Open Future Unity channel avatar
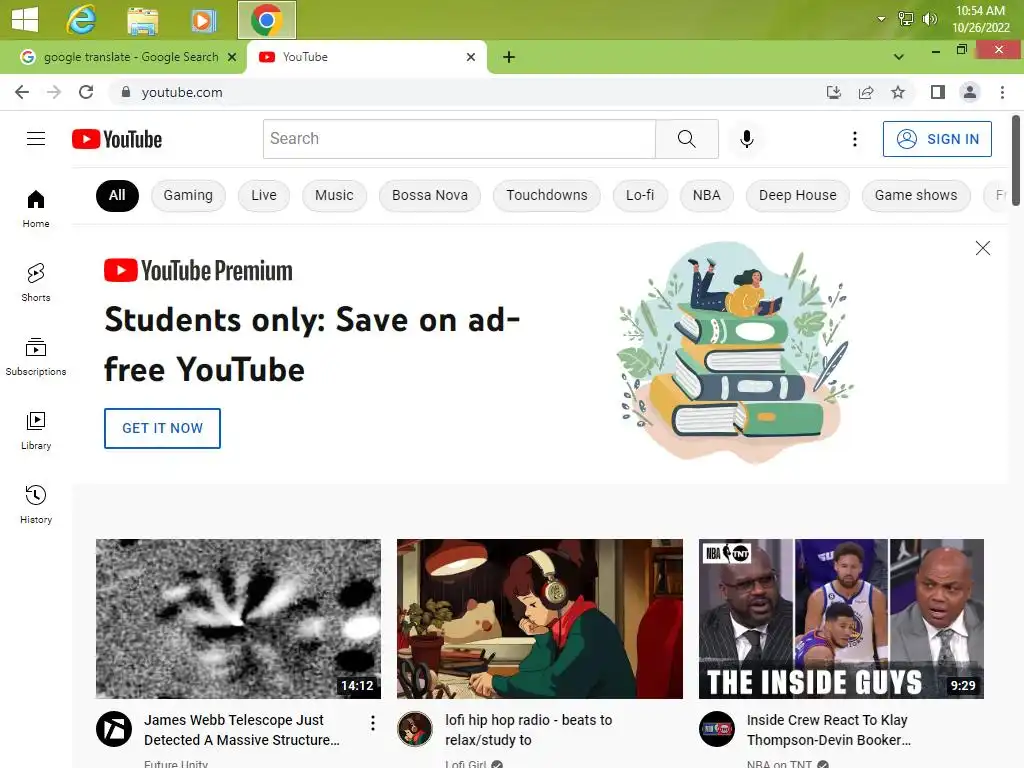 click(114, 729)
